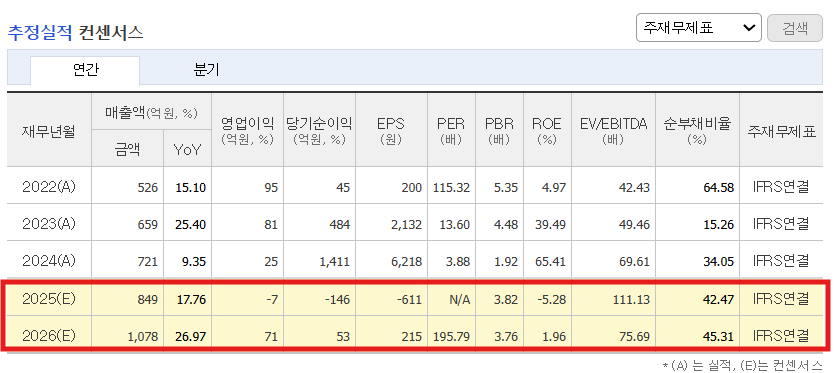Select the 2026(E) row label
The width and height of the screenshot is (837, 373).
coord(49,336)
